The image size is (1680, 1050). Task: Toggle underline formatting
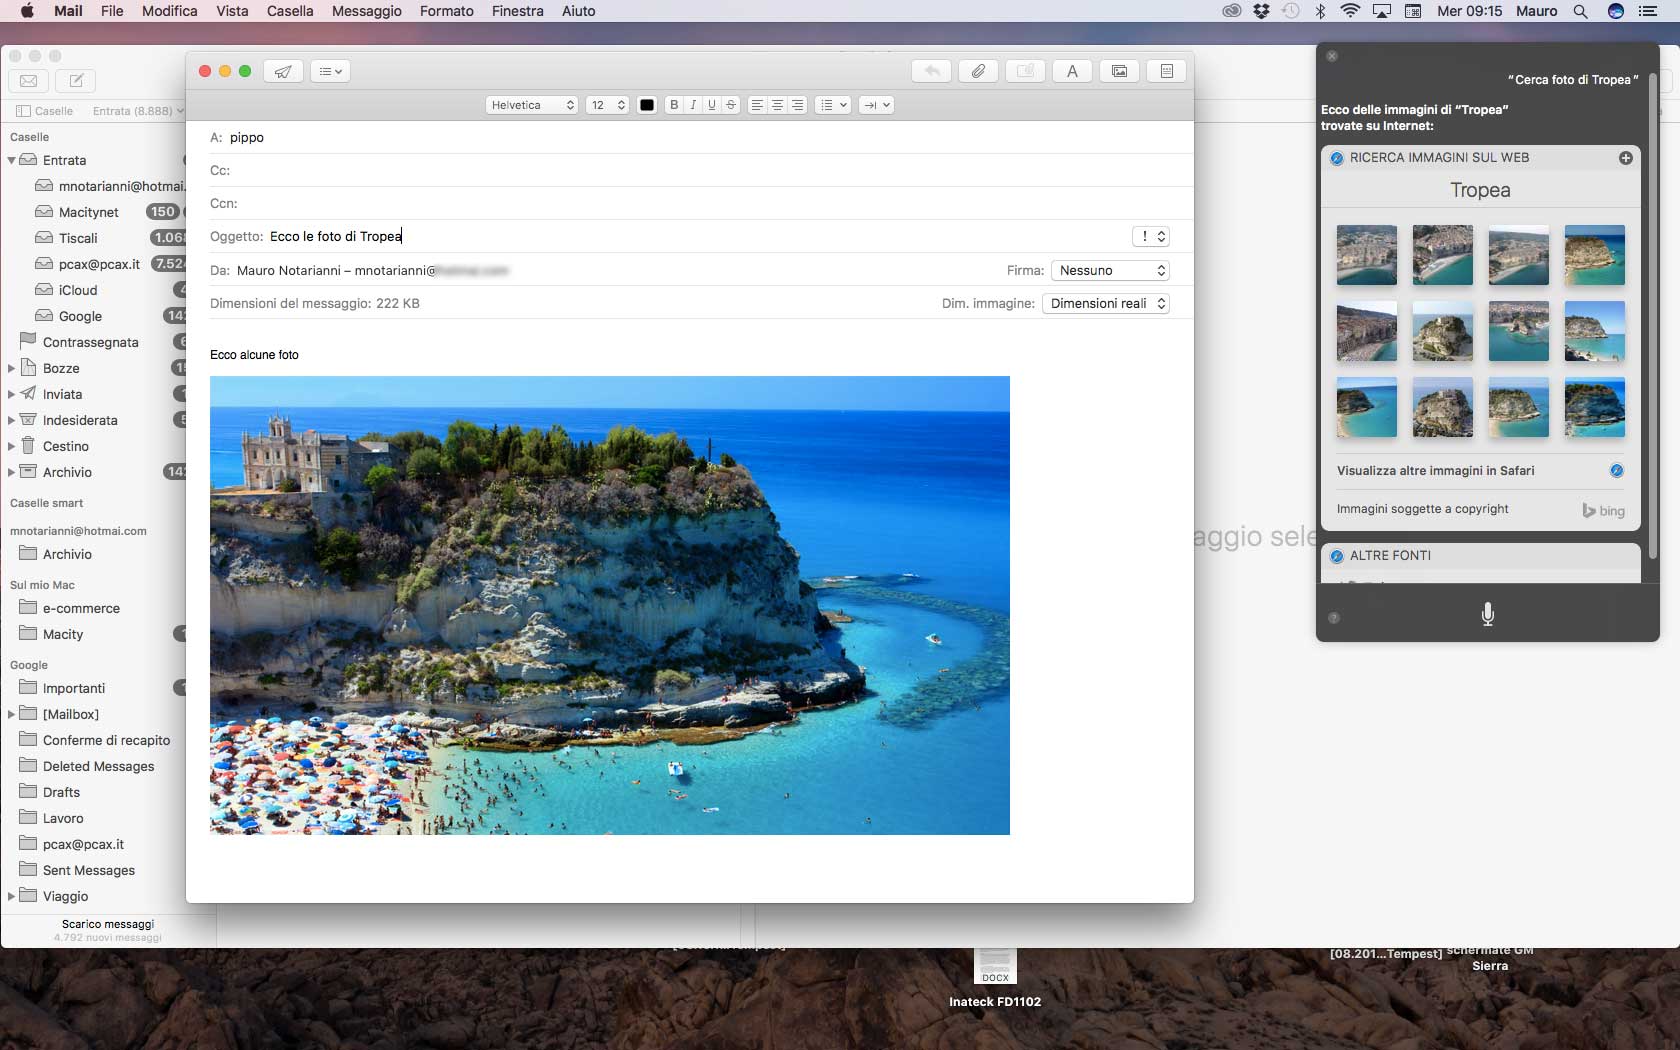coord(712,105)
